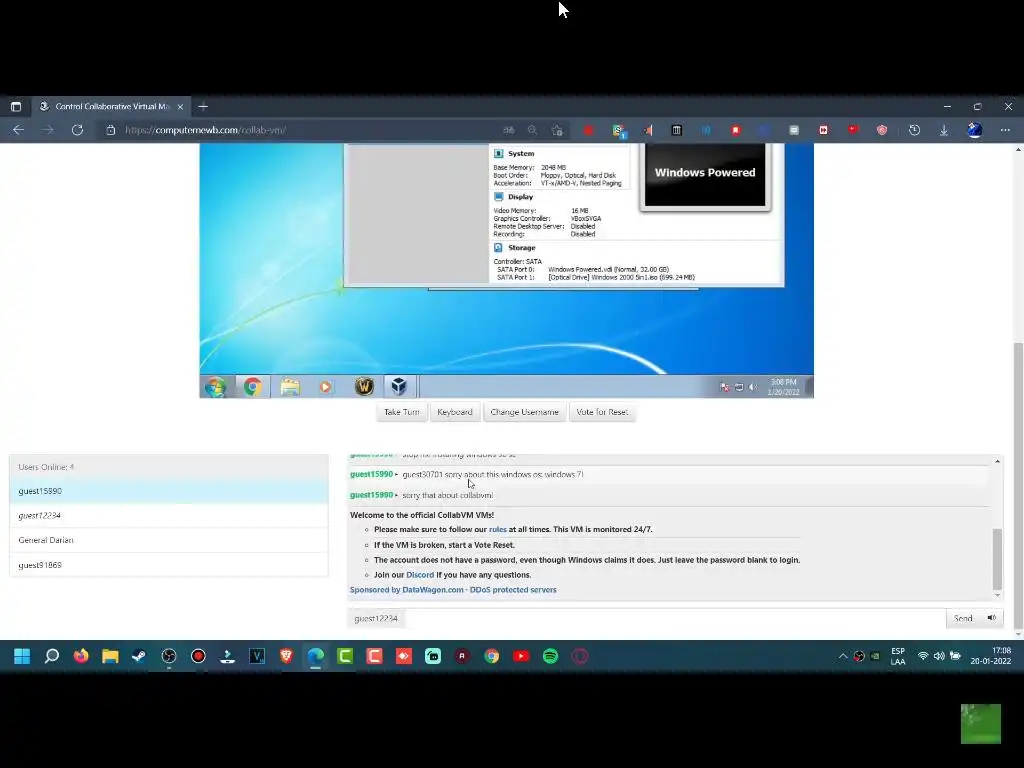Open the browser settings and more menu
The width and height of the screenshot is (1024, 768).
tap(1005, 130)
